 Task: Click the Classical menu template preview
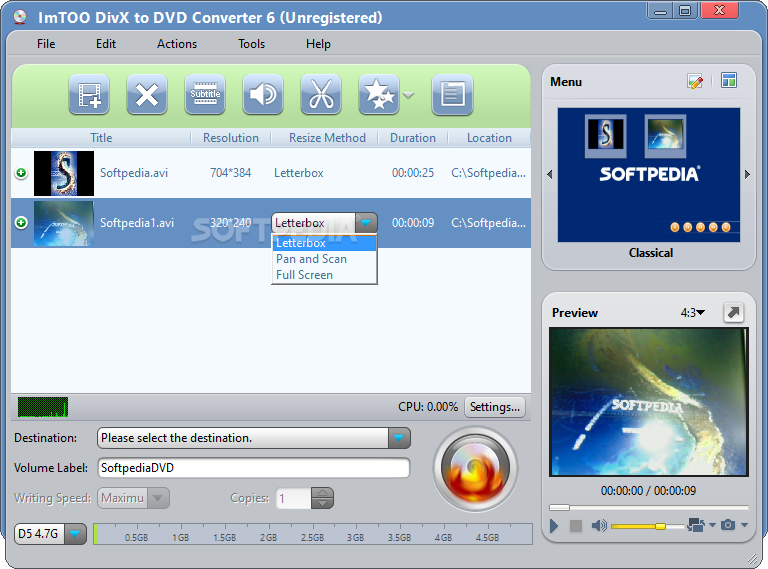648,175
